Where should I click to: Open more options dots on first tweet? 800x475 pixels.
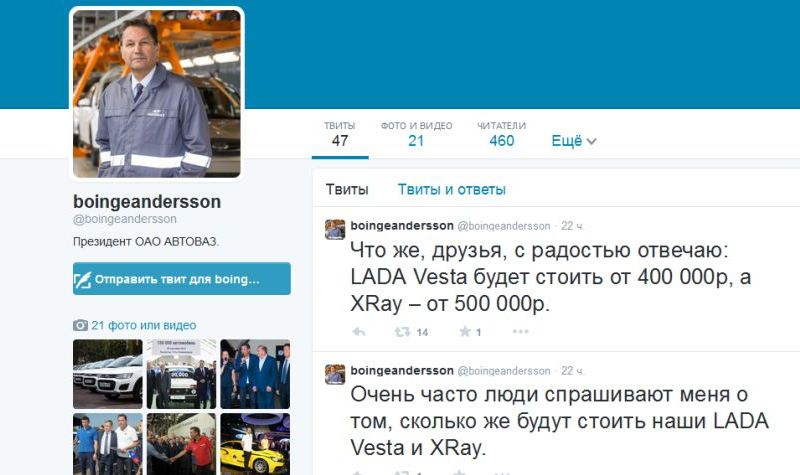coord(520,332)
